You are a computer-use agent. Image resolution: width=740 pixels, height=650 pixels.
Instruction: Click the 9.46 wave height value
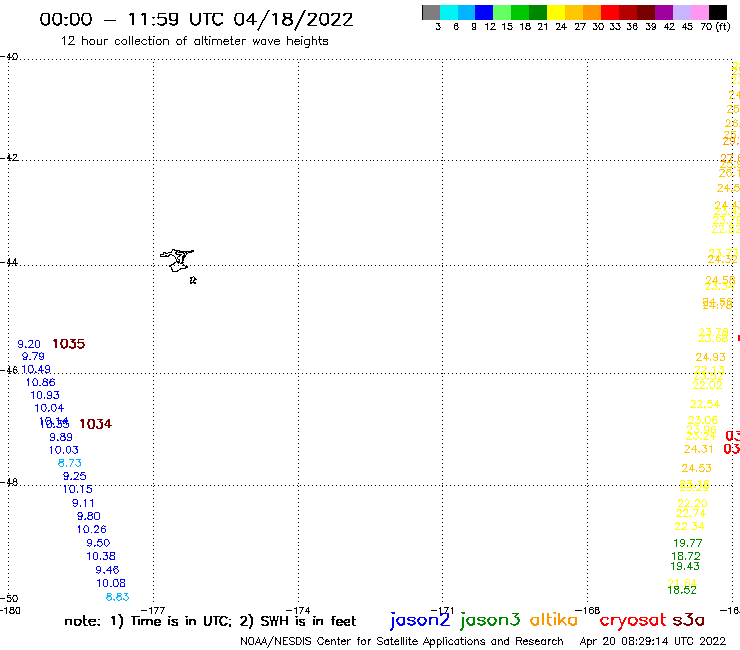pyautogui.click(x=107, y=570)
